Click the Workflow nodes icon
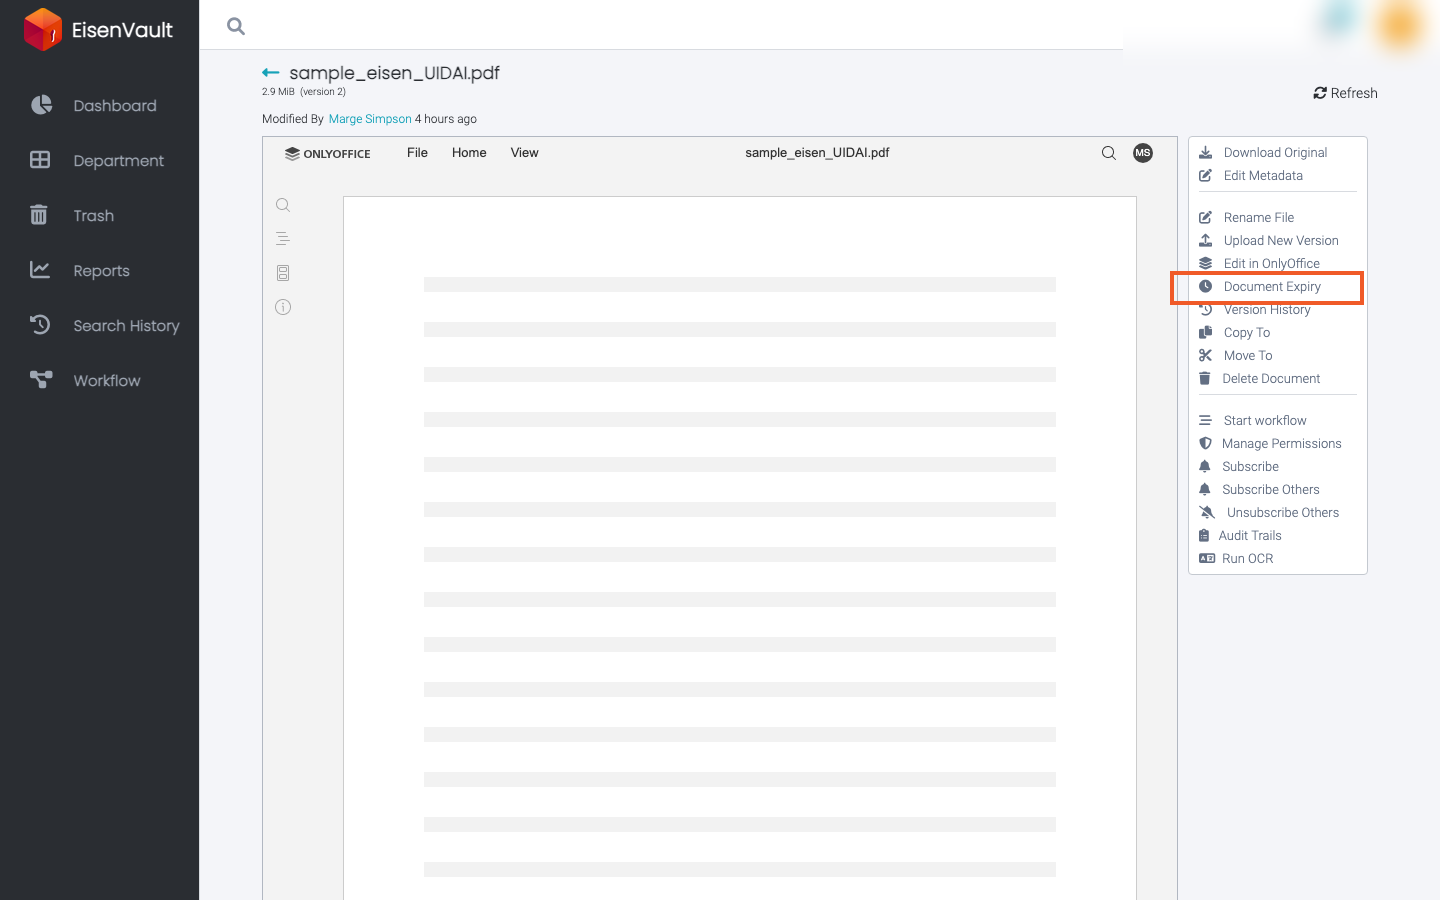The width and height of the screenshot is (1440, 900). (x=41, y=380)
